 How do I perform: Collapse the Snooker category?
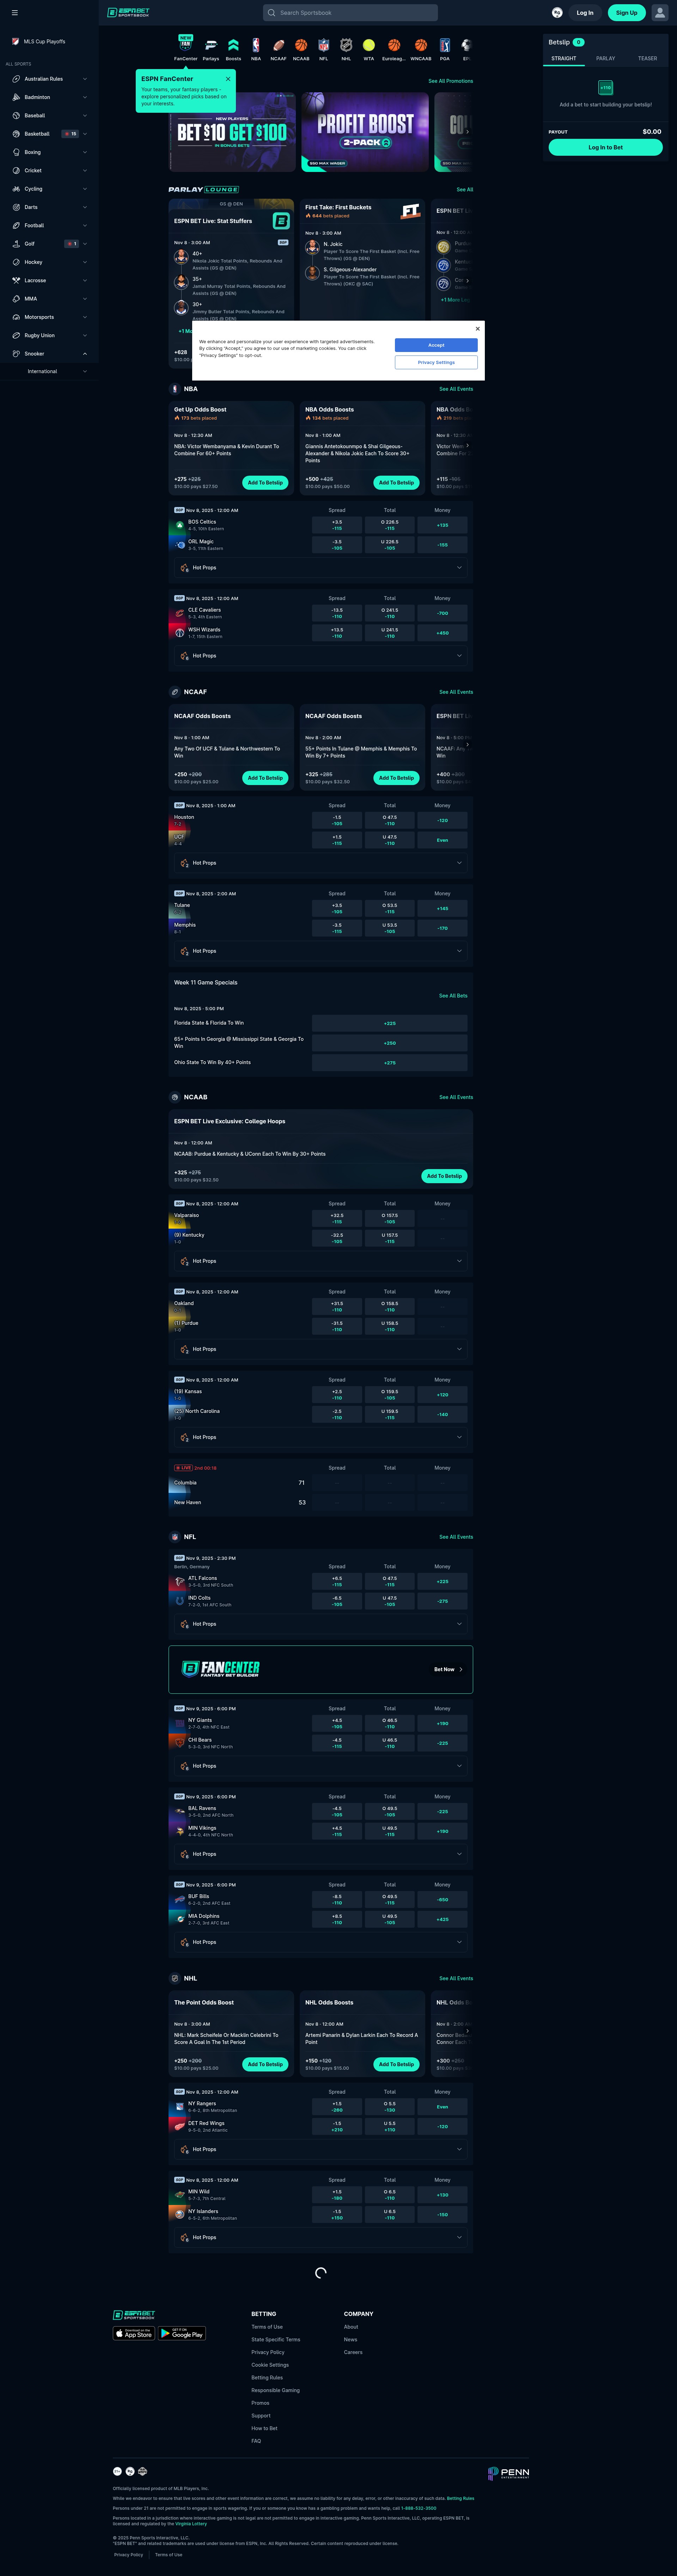coord(49,354)
